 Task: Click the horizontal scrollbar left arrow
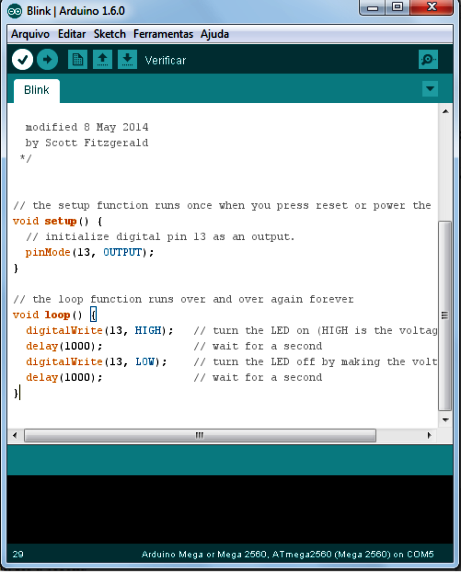click(15, 435)
